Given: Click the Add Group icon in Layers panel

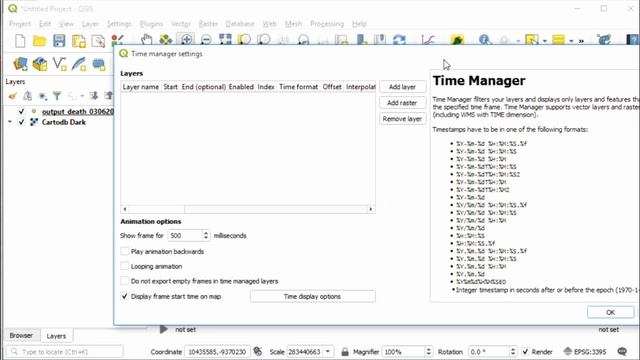Looking at the screenshot, I should coord(27,96).
